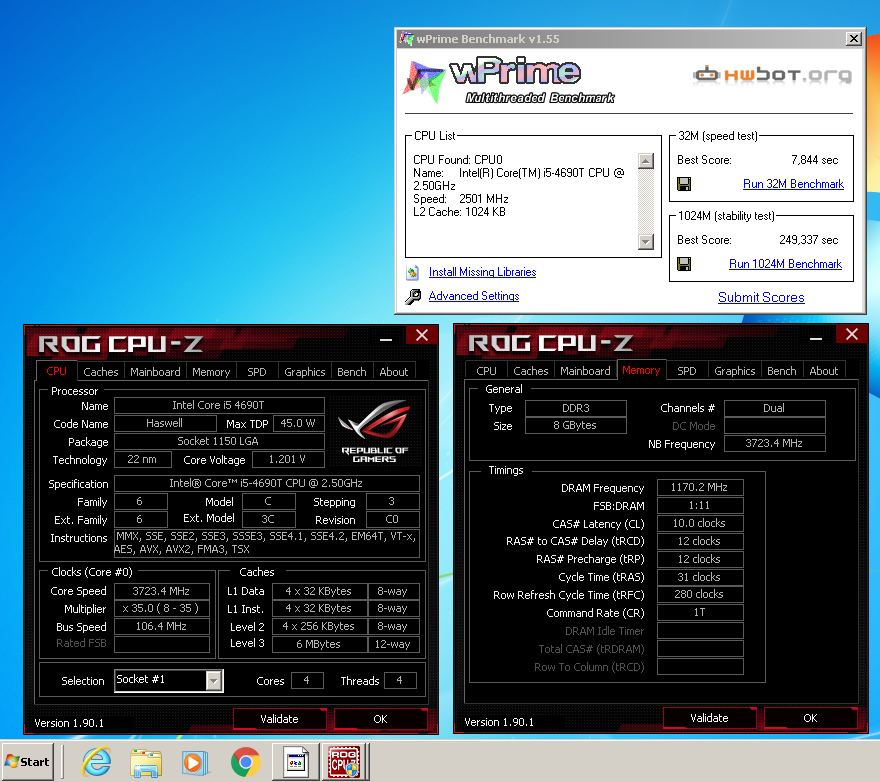This screenshot has width=880, height=782.
Task: Open Graphics tab in left CPU-Z
Action: click(305, 372)
